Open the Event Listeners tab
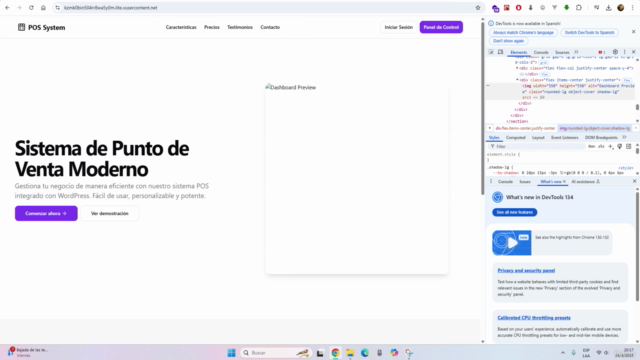Image resolution: width=640 pixels, height=360 pixels. 564,138
